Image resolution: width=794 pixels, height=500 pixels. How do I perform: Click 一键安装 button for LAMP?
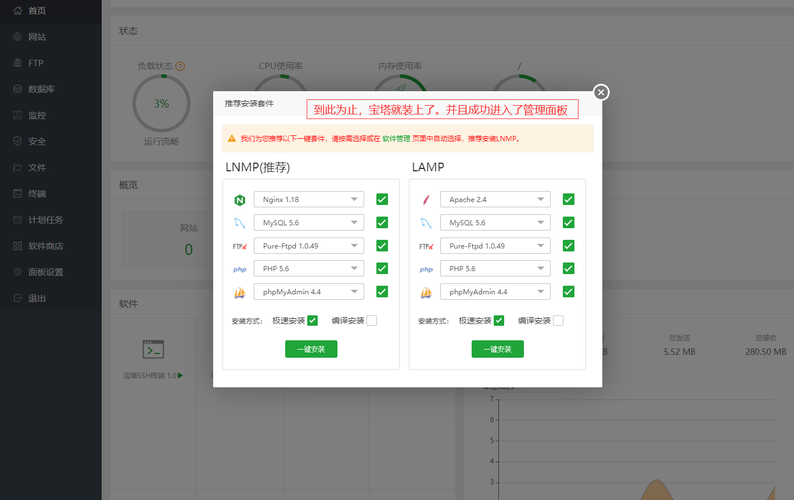point(497,349)
